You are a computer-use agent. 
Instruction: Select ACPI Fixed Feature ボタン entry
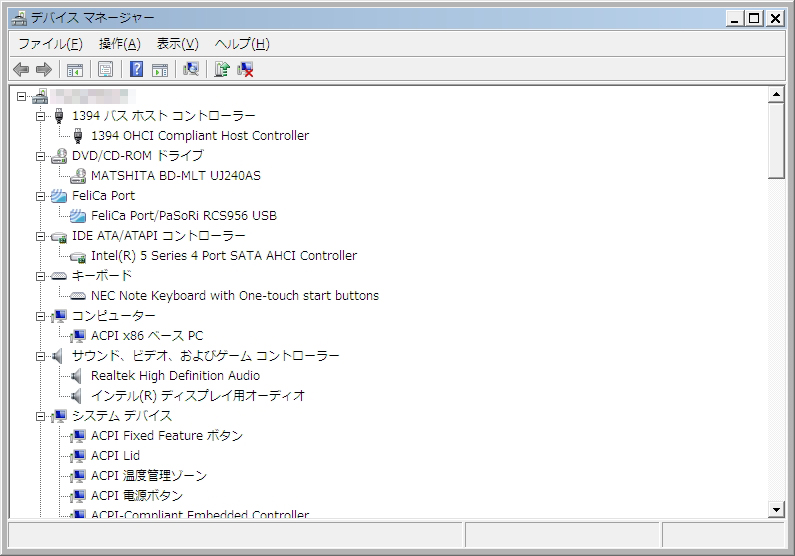pos(167,436)
